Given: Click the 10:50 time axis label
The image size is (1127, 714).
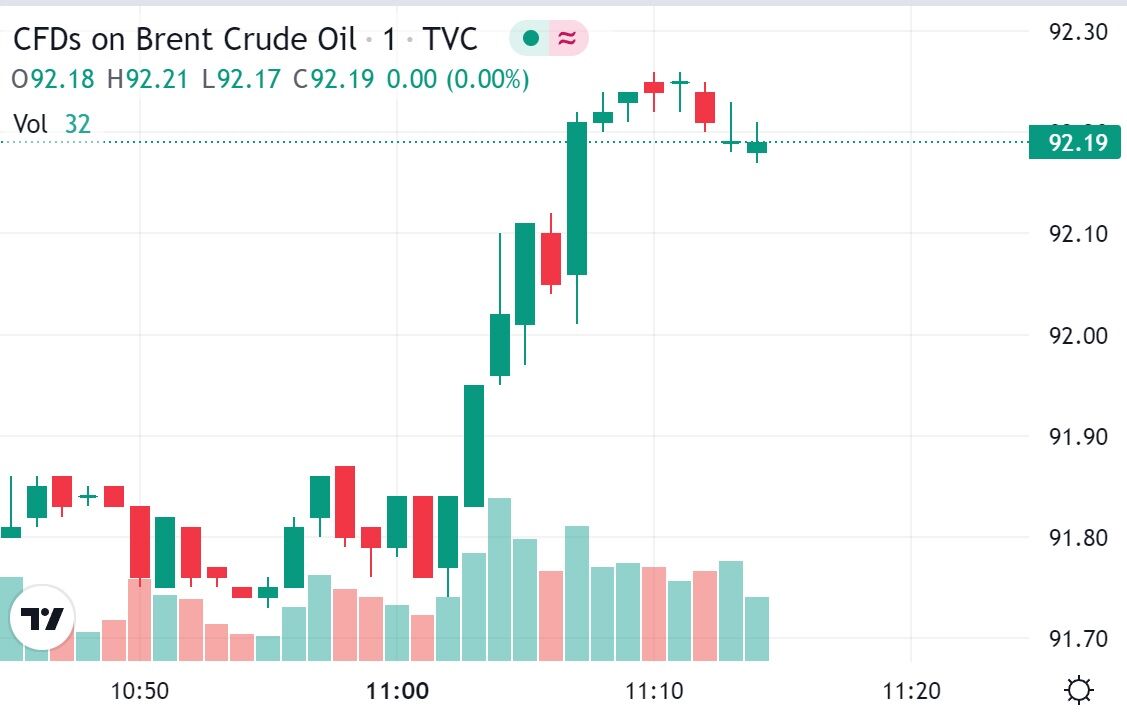Looking at the screenshot, I should click(139, 690).
